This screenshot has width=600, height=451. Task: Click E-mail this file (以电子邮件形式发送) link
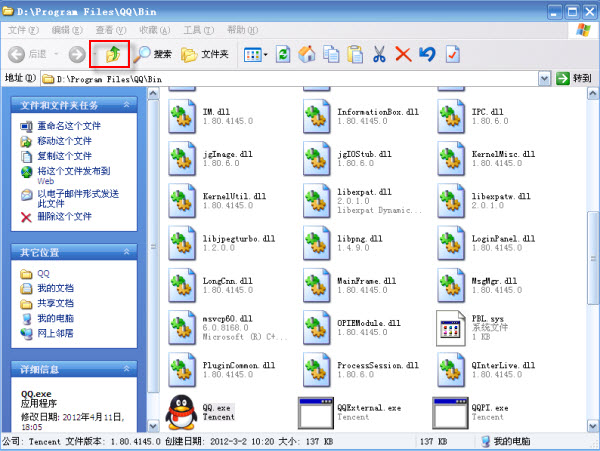(x=78, y=198)
